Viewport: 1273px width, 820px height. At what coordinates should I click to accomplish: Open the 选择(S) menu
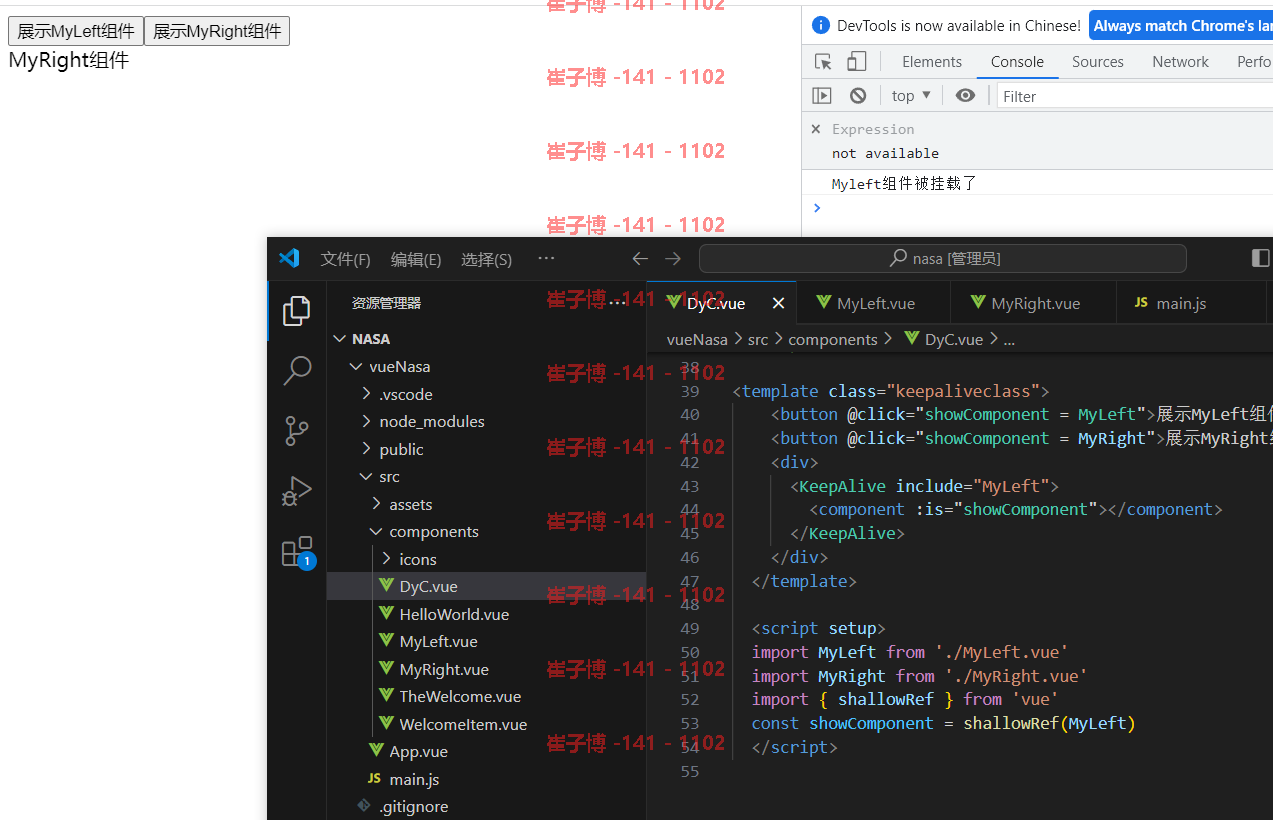click(487, 259)
